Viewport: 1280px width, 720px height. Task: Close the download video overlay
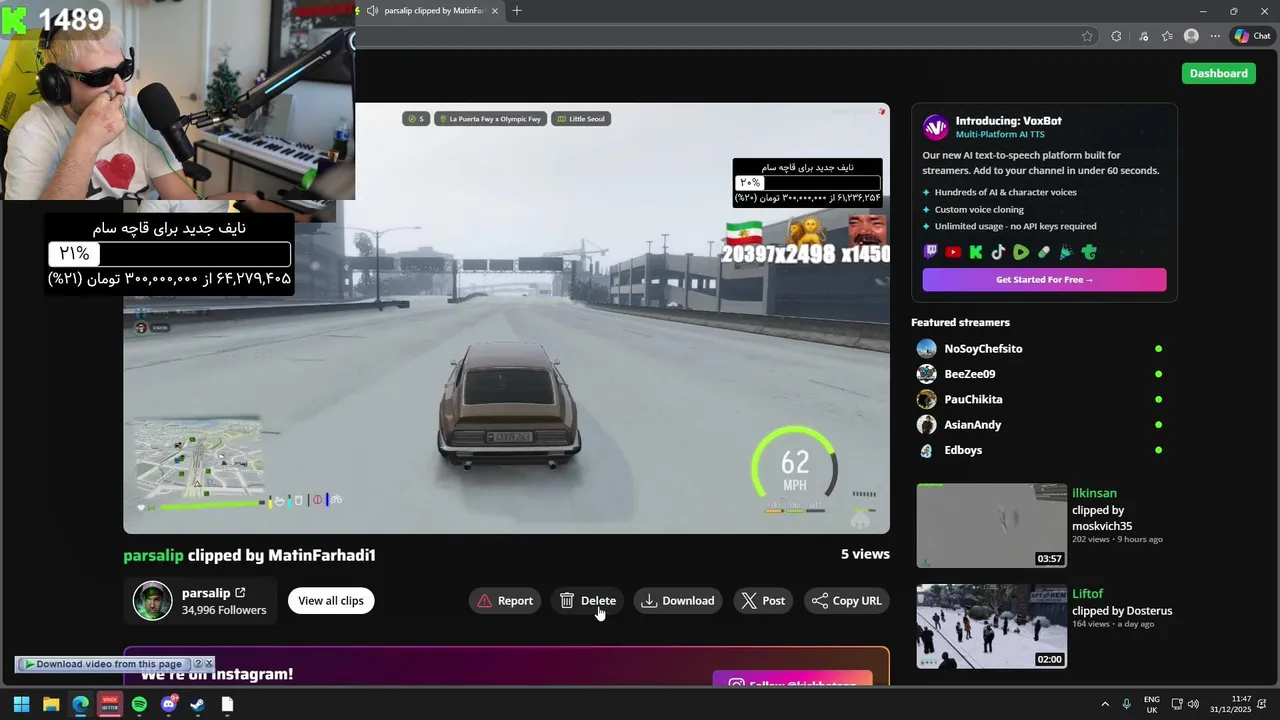(209, 664)
